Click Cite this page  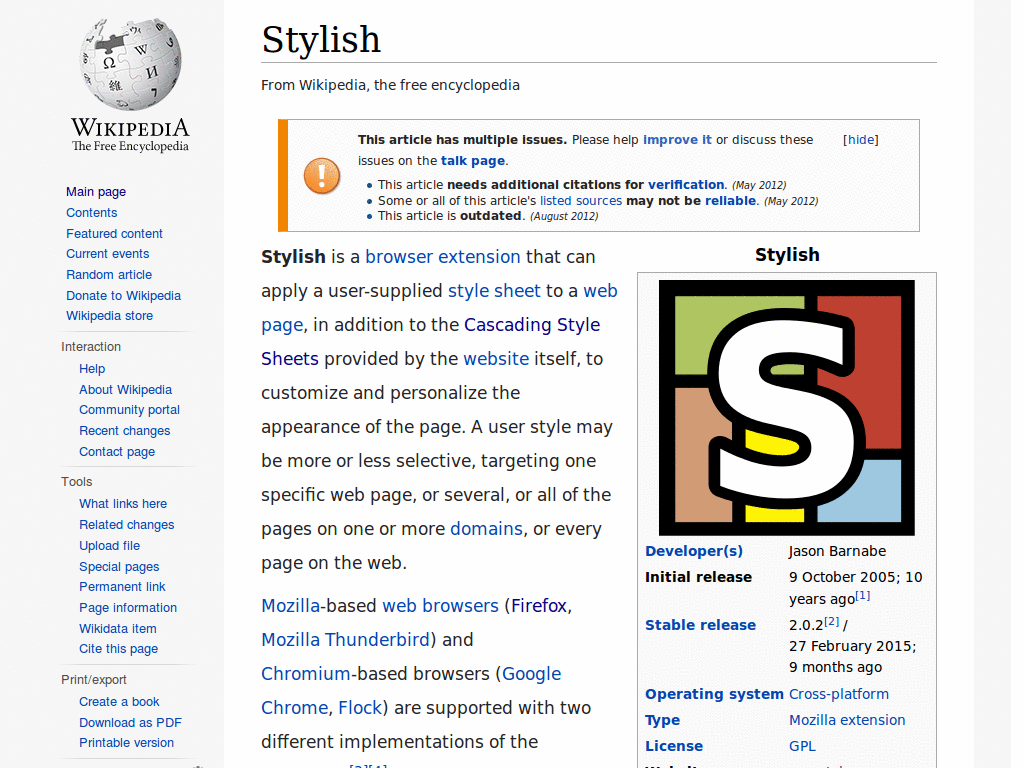click(x=118, y=649)
